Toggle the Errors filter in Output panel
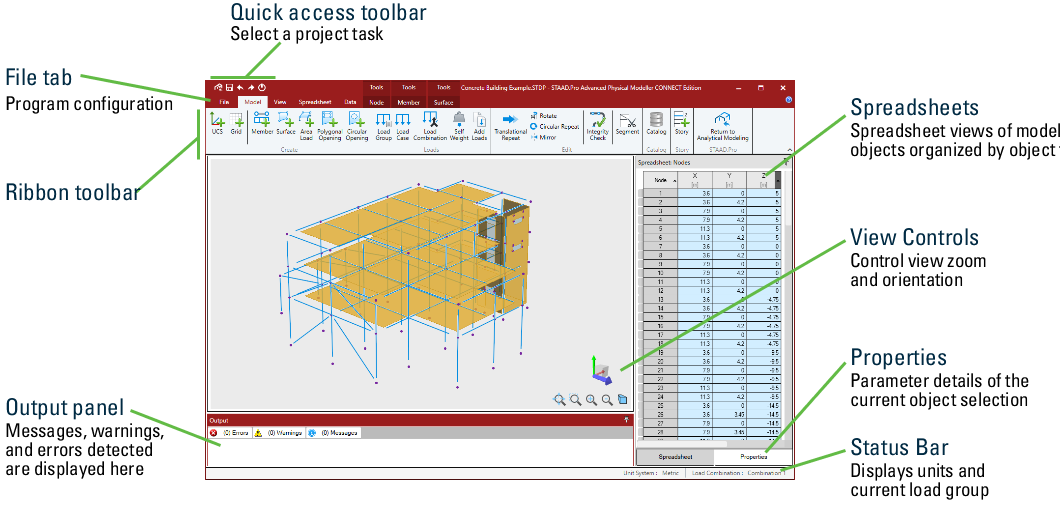Image resolution: width=1060 pixels, height=505 pixels. tap(230, 432)
